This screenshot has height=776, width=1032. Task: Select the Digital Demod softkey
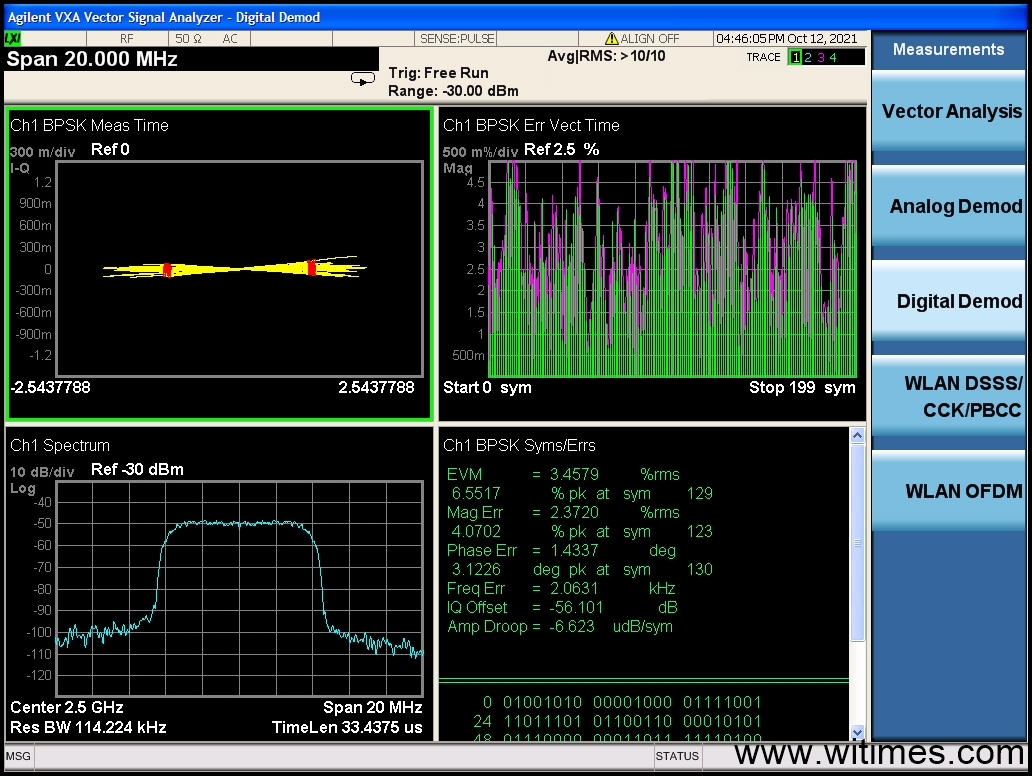point(949,301)
